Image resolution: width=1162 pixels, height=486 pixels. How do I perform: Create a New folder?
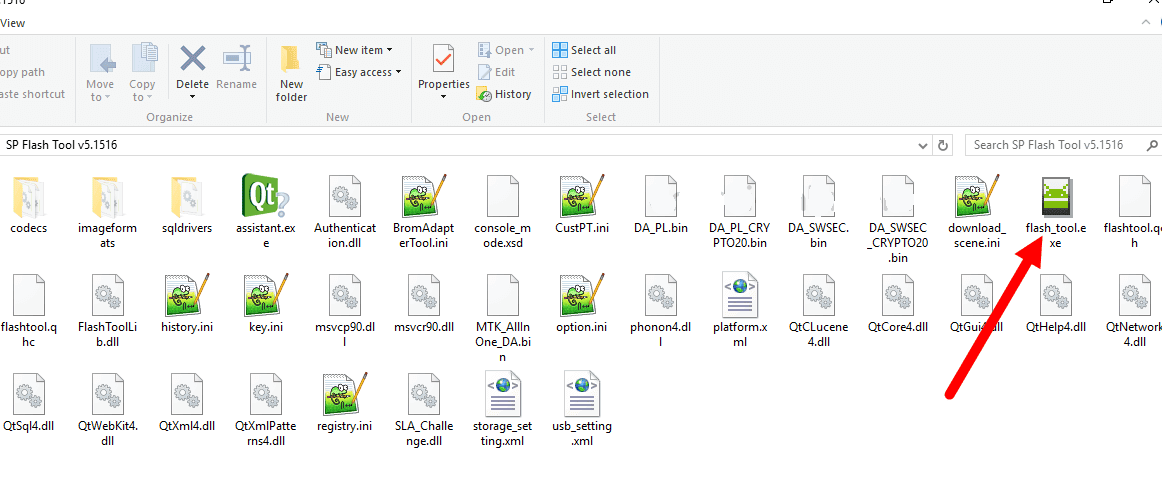[292, 73]
